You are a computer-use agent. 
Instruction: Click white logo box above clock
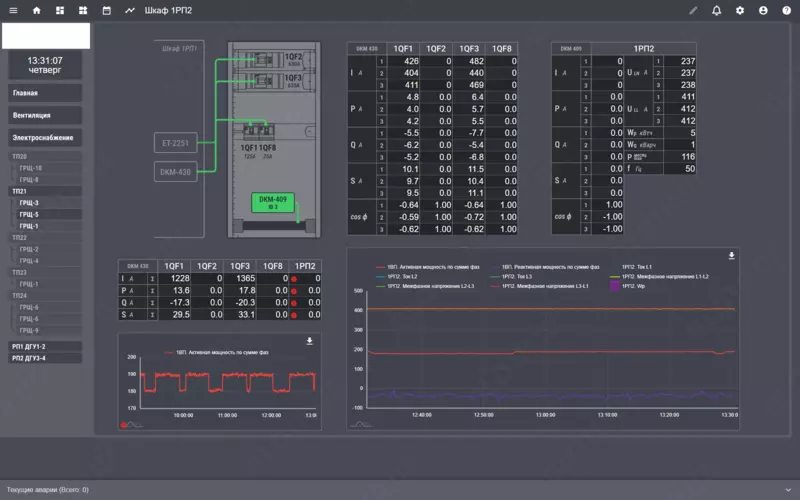(x=46, y=35)
